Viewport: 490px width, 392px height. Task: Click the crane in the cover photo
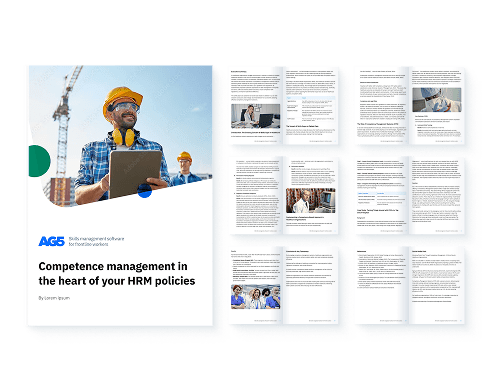click(65, 133)
